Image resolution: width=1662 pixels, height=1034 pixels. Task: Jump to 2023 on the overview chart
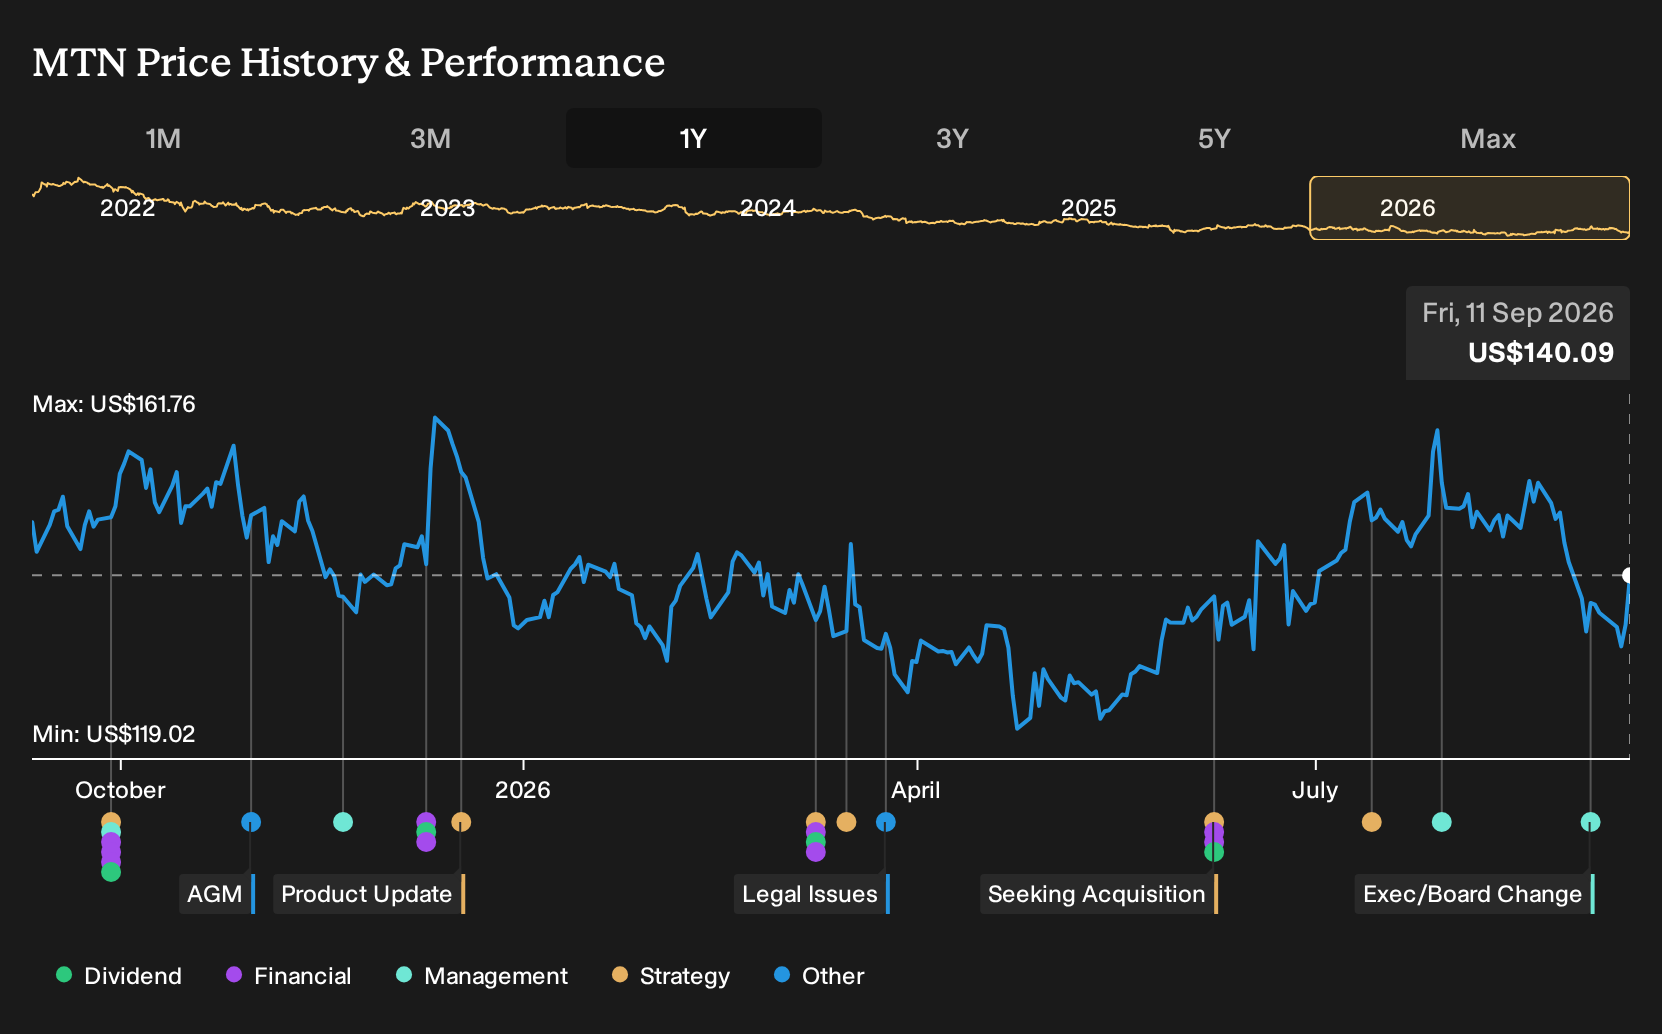point(447,208)
